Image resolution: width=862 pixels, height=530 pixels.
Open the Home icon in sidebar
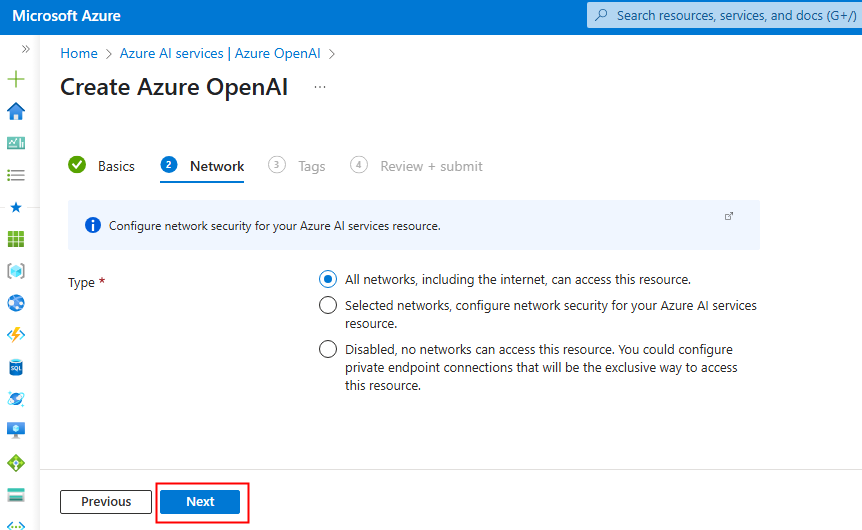point(16,111)
